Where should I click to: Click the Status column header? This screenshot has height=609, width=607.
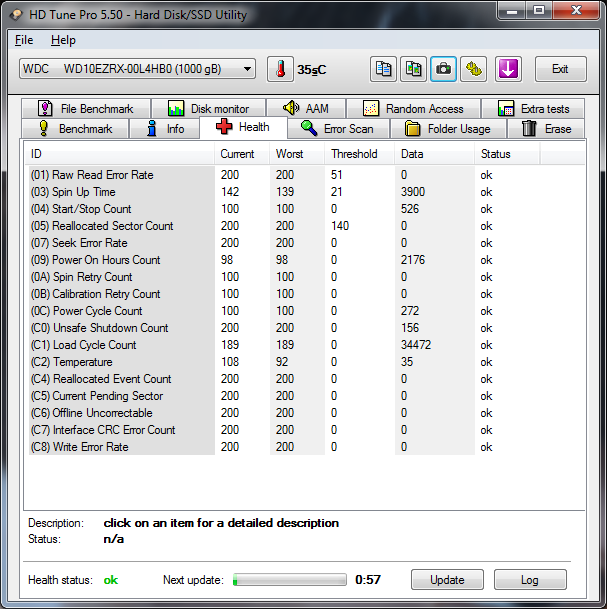pyautogui.click(x=507, y=154)
